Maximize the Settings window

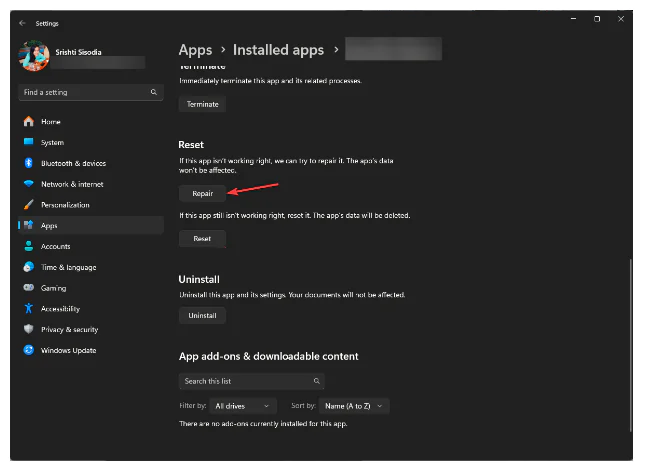click(597, 19)
